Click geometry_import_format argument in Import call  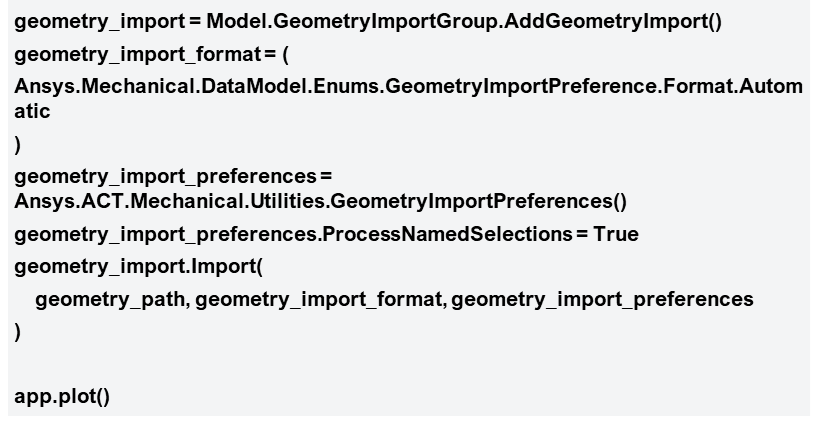pyautogui.click(x=317, y=299)
